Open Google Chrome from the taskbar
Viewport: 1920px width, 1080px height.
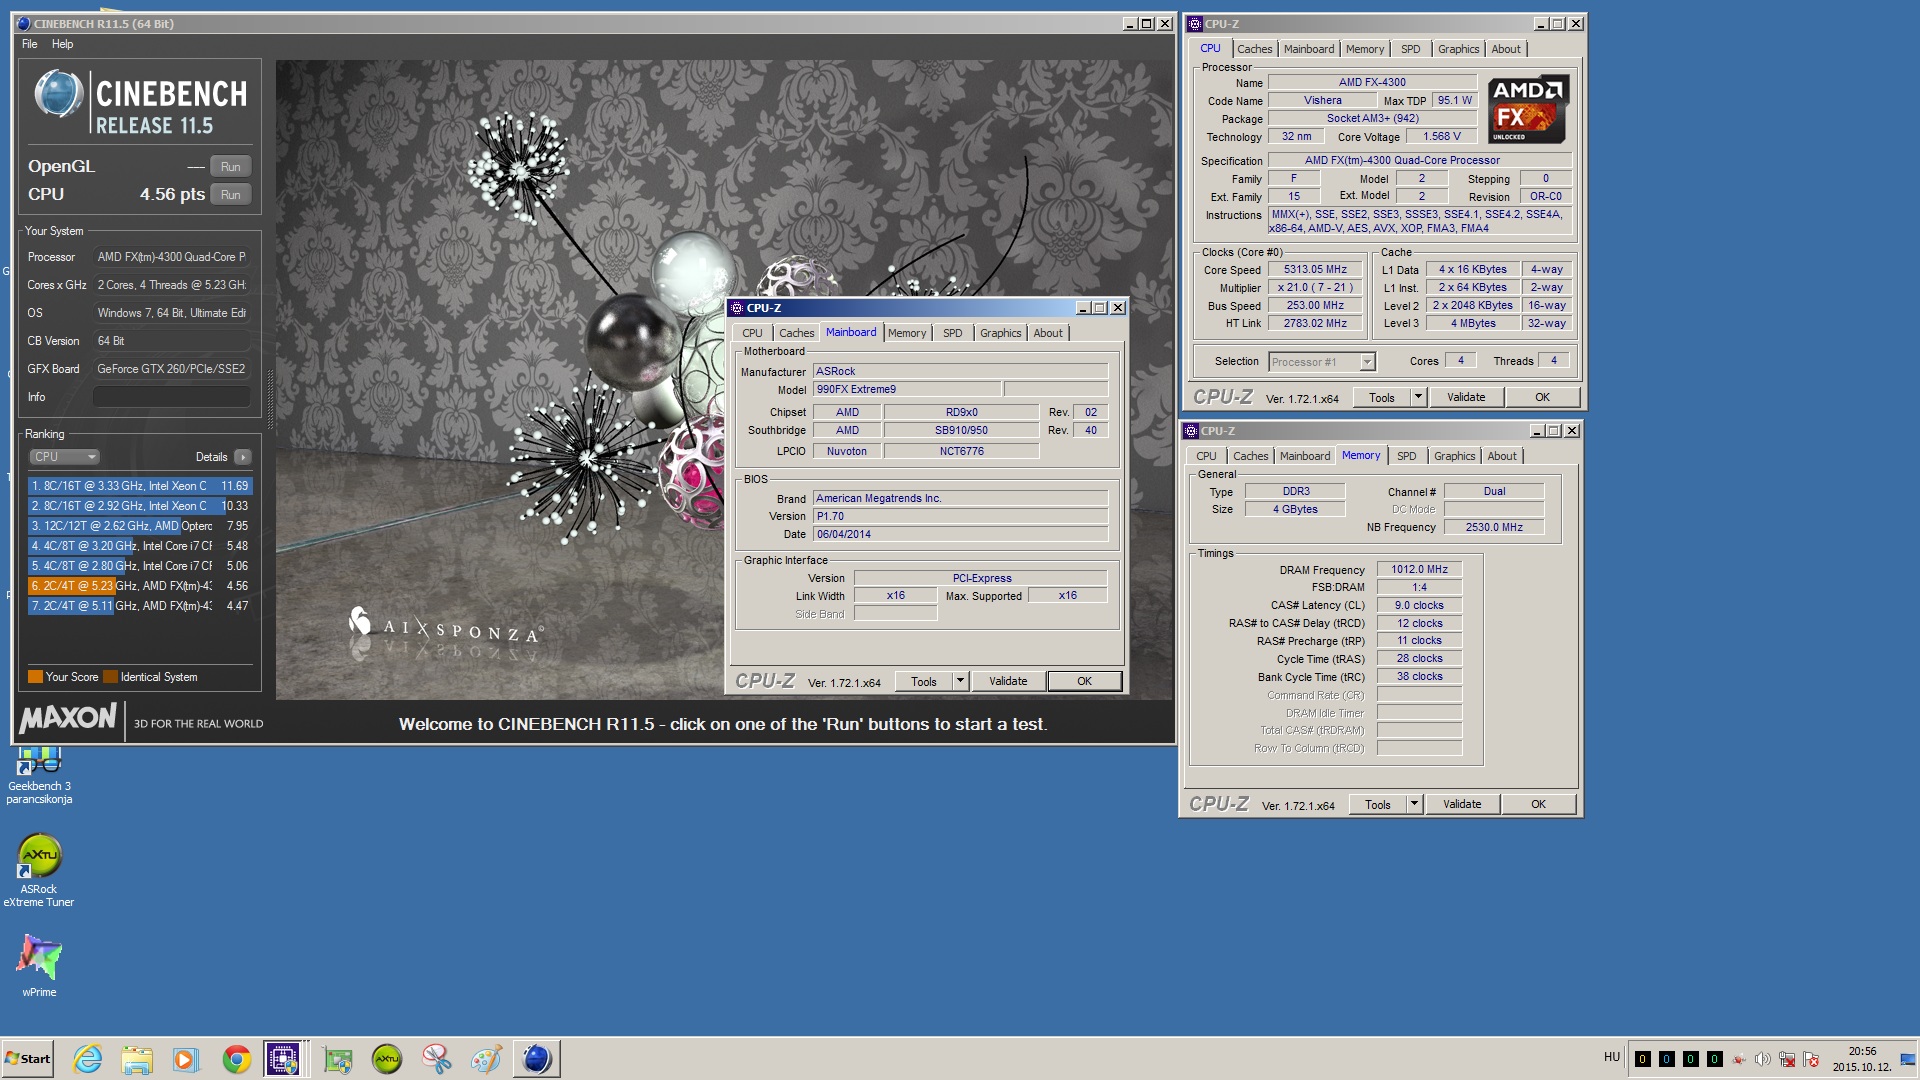click(237, 1059)
